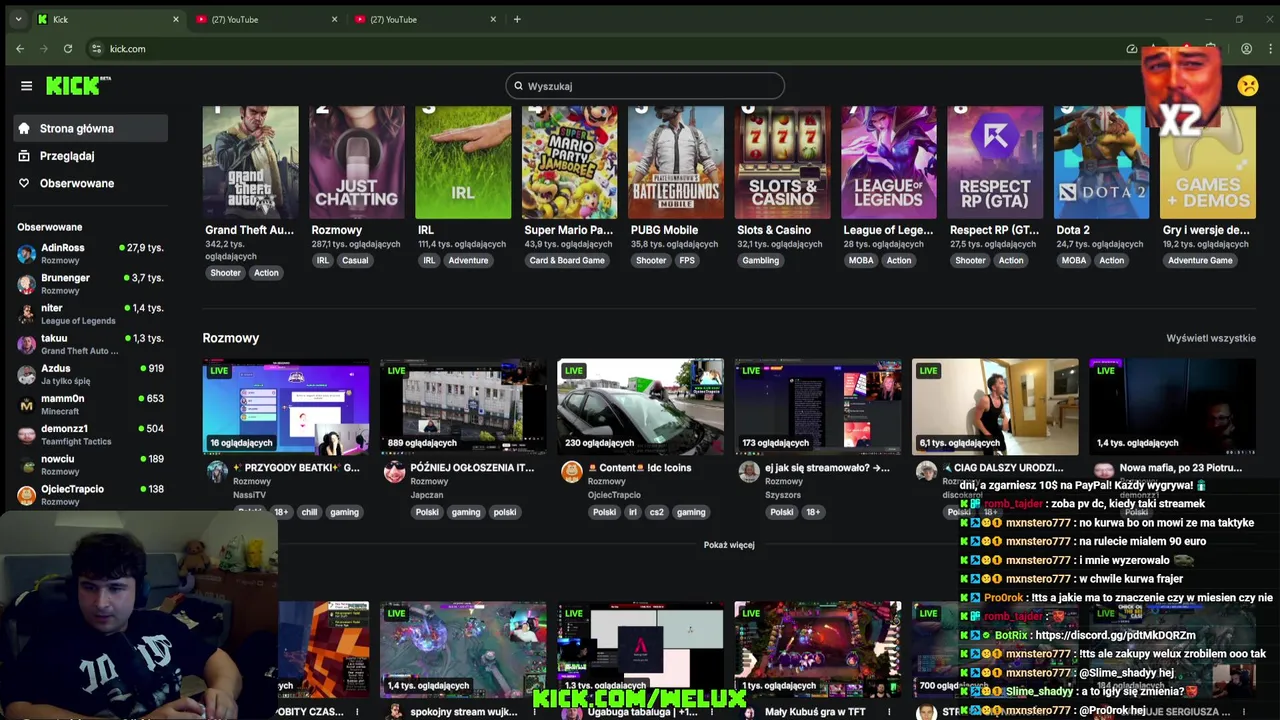Image resolution: width=1280 pixels, height=720 pixels.
Task: Open PUBG Mobile category card
Action: pos(675,162)
